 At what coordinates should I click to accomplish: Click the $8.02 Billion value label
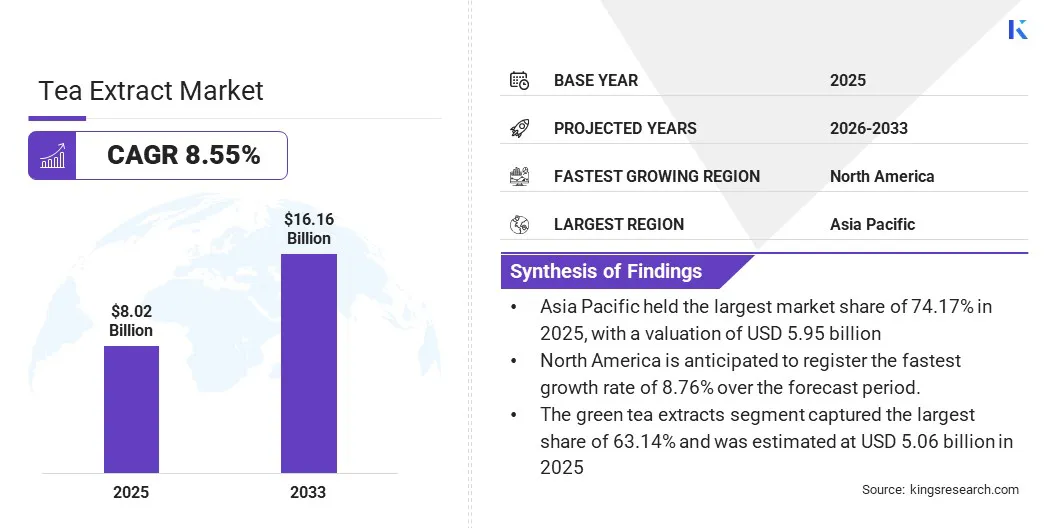pos(131,321)
